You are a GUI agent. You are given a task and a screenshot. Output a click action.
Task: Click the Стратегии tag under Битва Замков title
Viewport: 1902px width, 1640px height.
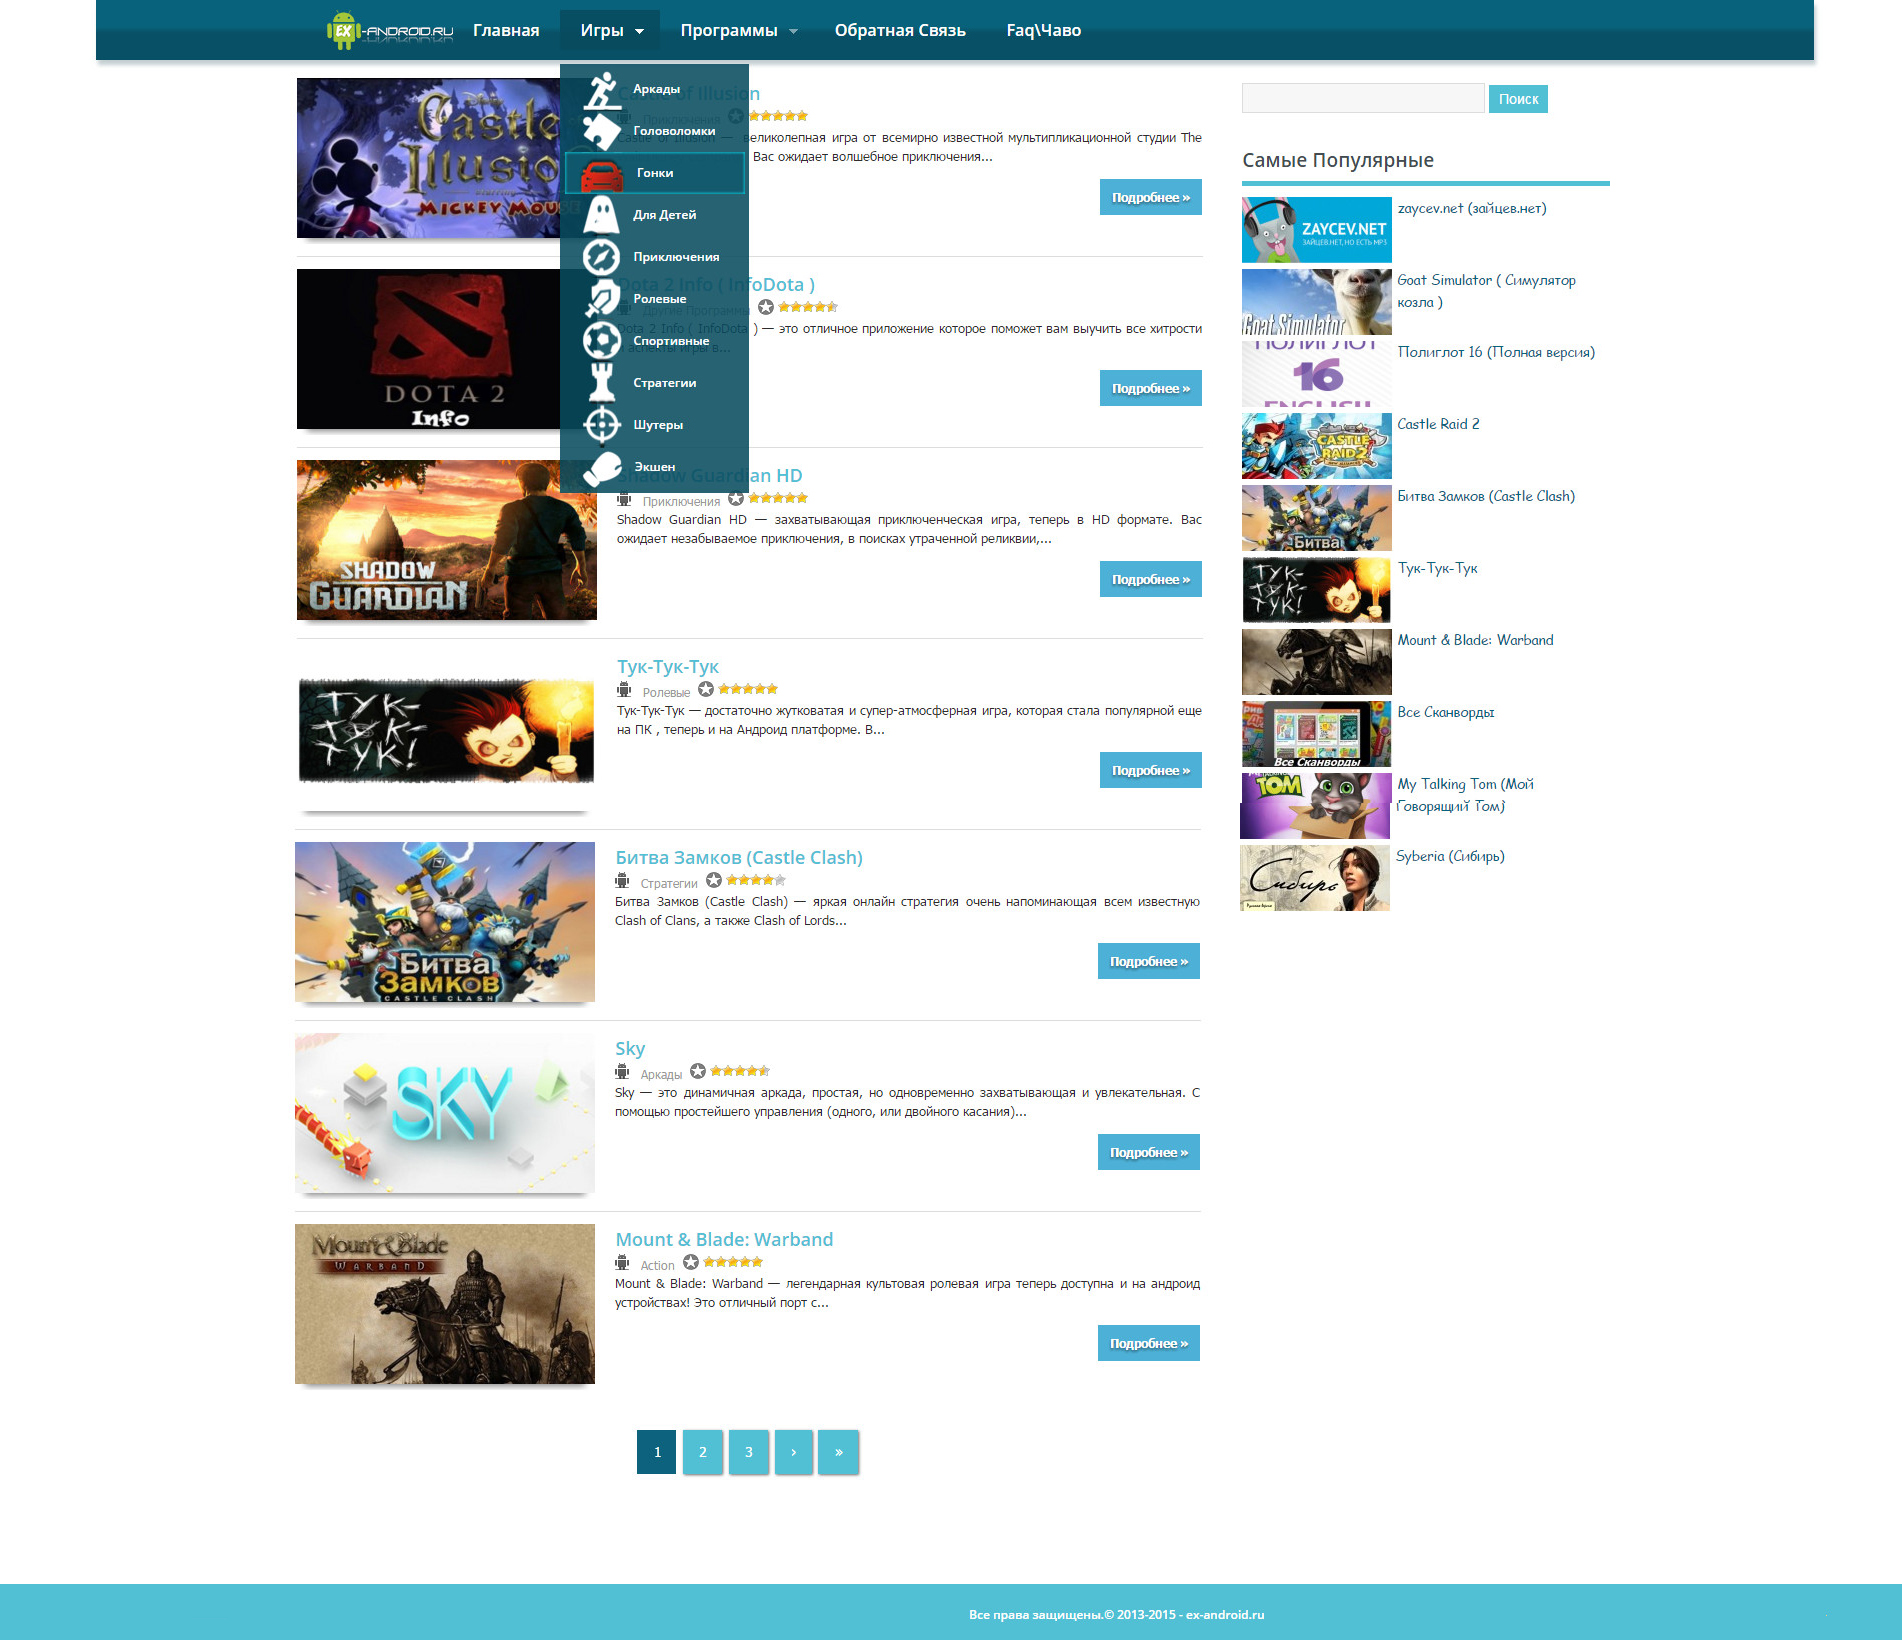pos(669,884)
